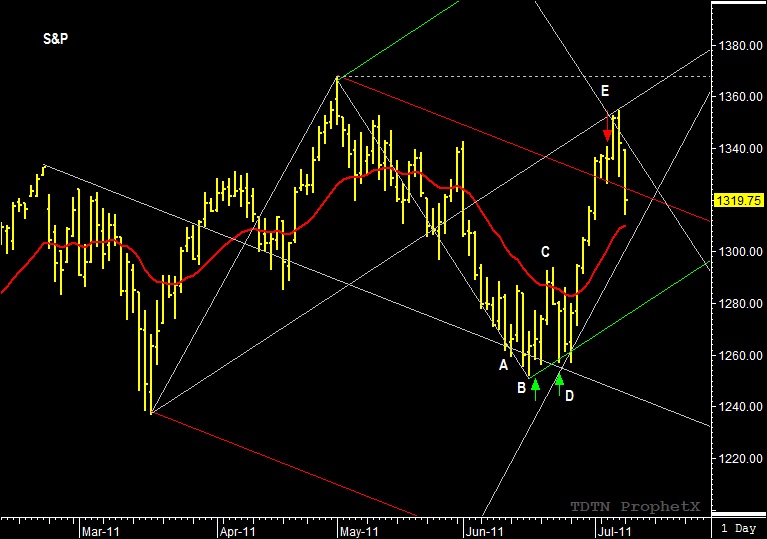
Task: Click the wave label E
Action: (605, 91)
